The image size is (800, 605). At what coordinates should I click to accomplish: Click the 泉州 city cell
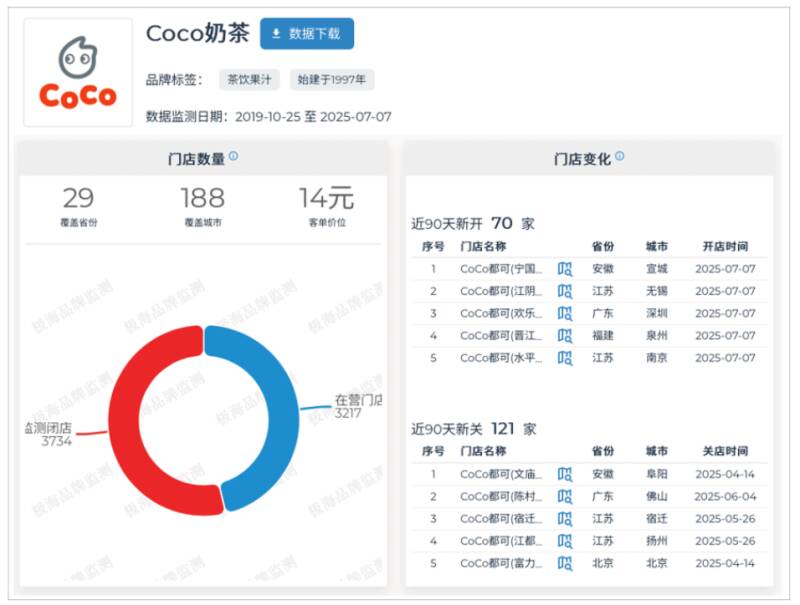click(x=657, y=336)
